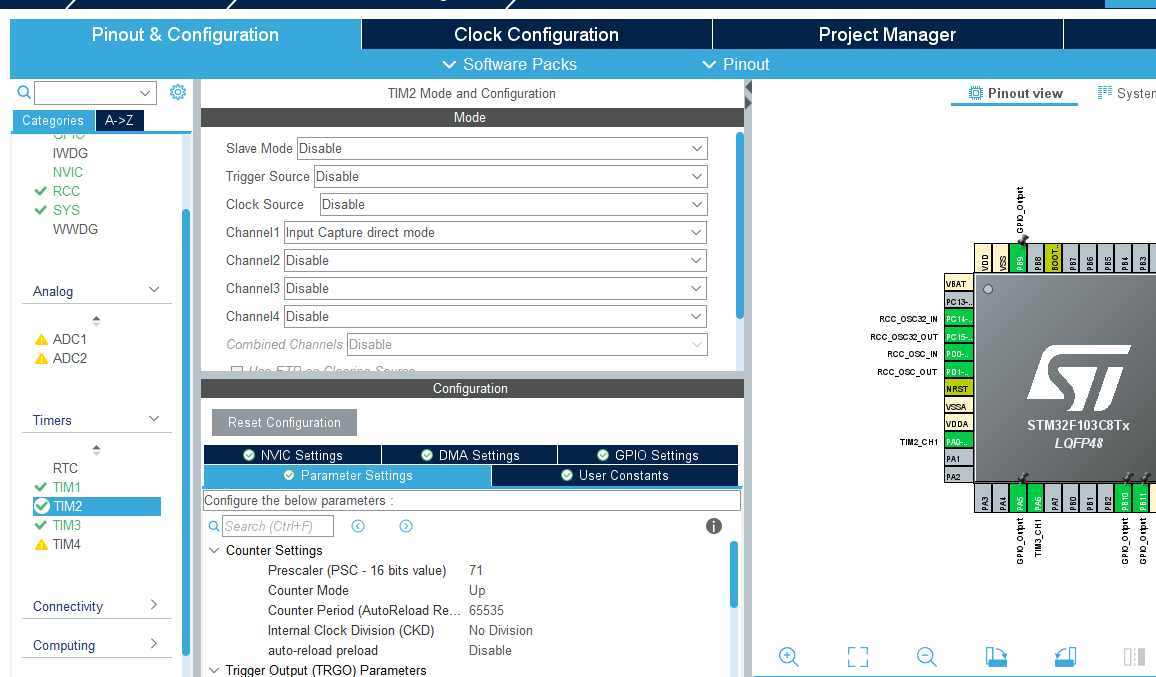Open the User Constants tab
The width and height of the screenshot is (1156, 677).
coord(615,476)
